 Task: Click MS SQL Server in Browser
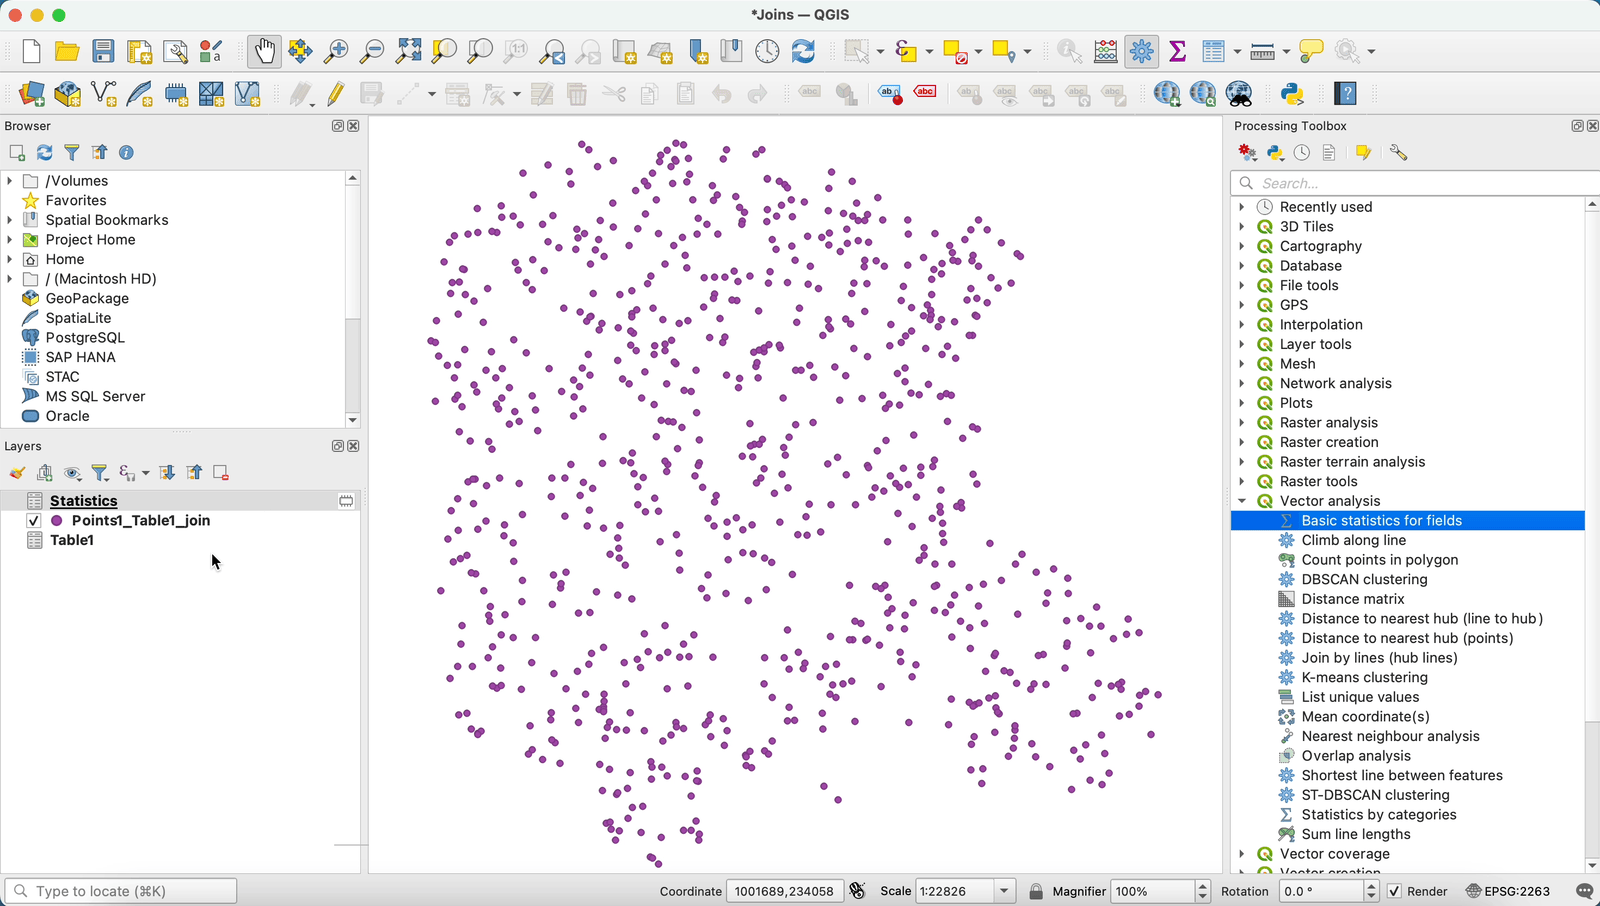(95, 396)
